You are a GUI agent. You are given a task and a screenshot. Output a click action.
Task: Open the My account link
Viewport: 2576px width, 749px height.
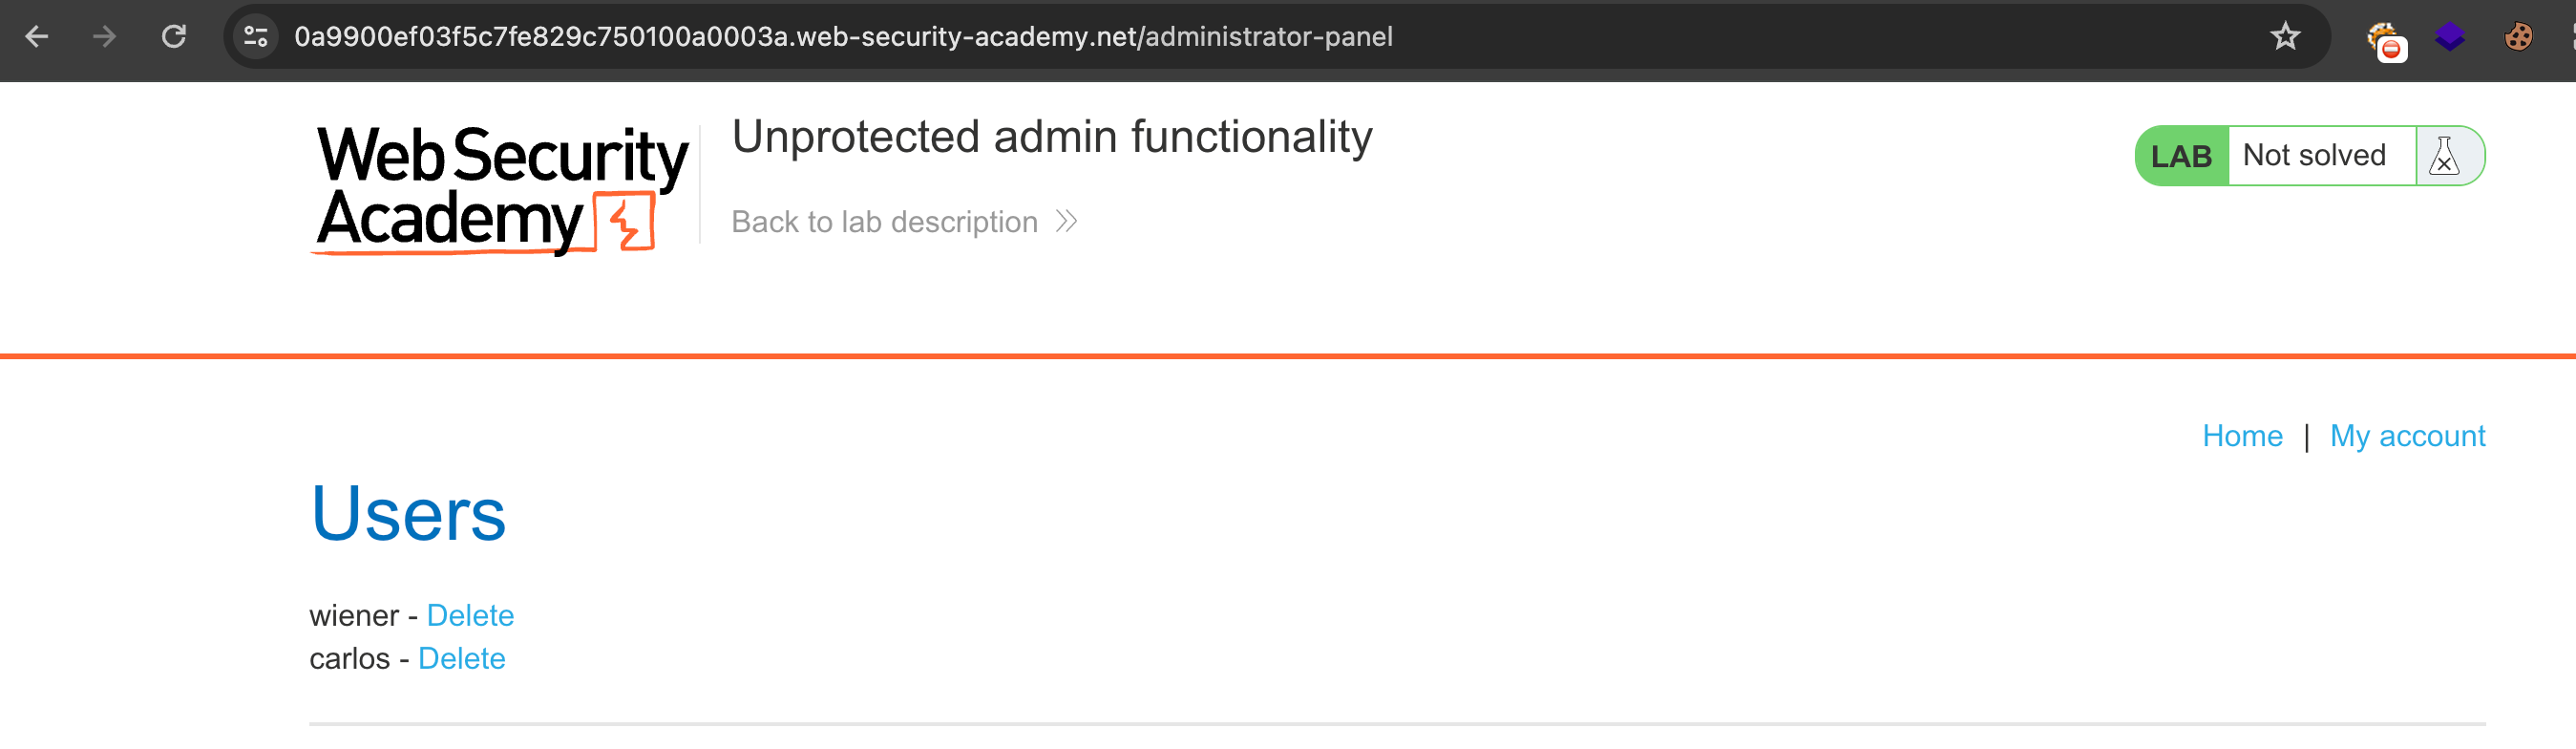[x=2407, y=436]
